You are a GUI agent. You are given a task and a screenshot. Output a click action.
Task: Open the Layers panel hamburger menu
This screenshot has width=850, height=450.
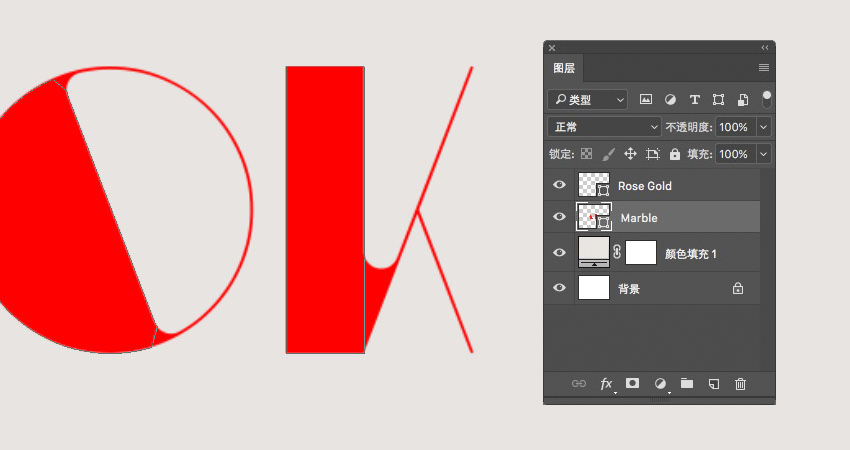click(x=764, y=68)
